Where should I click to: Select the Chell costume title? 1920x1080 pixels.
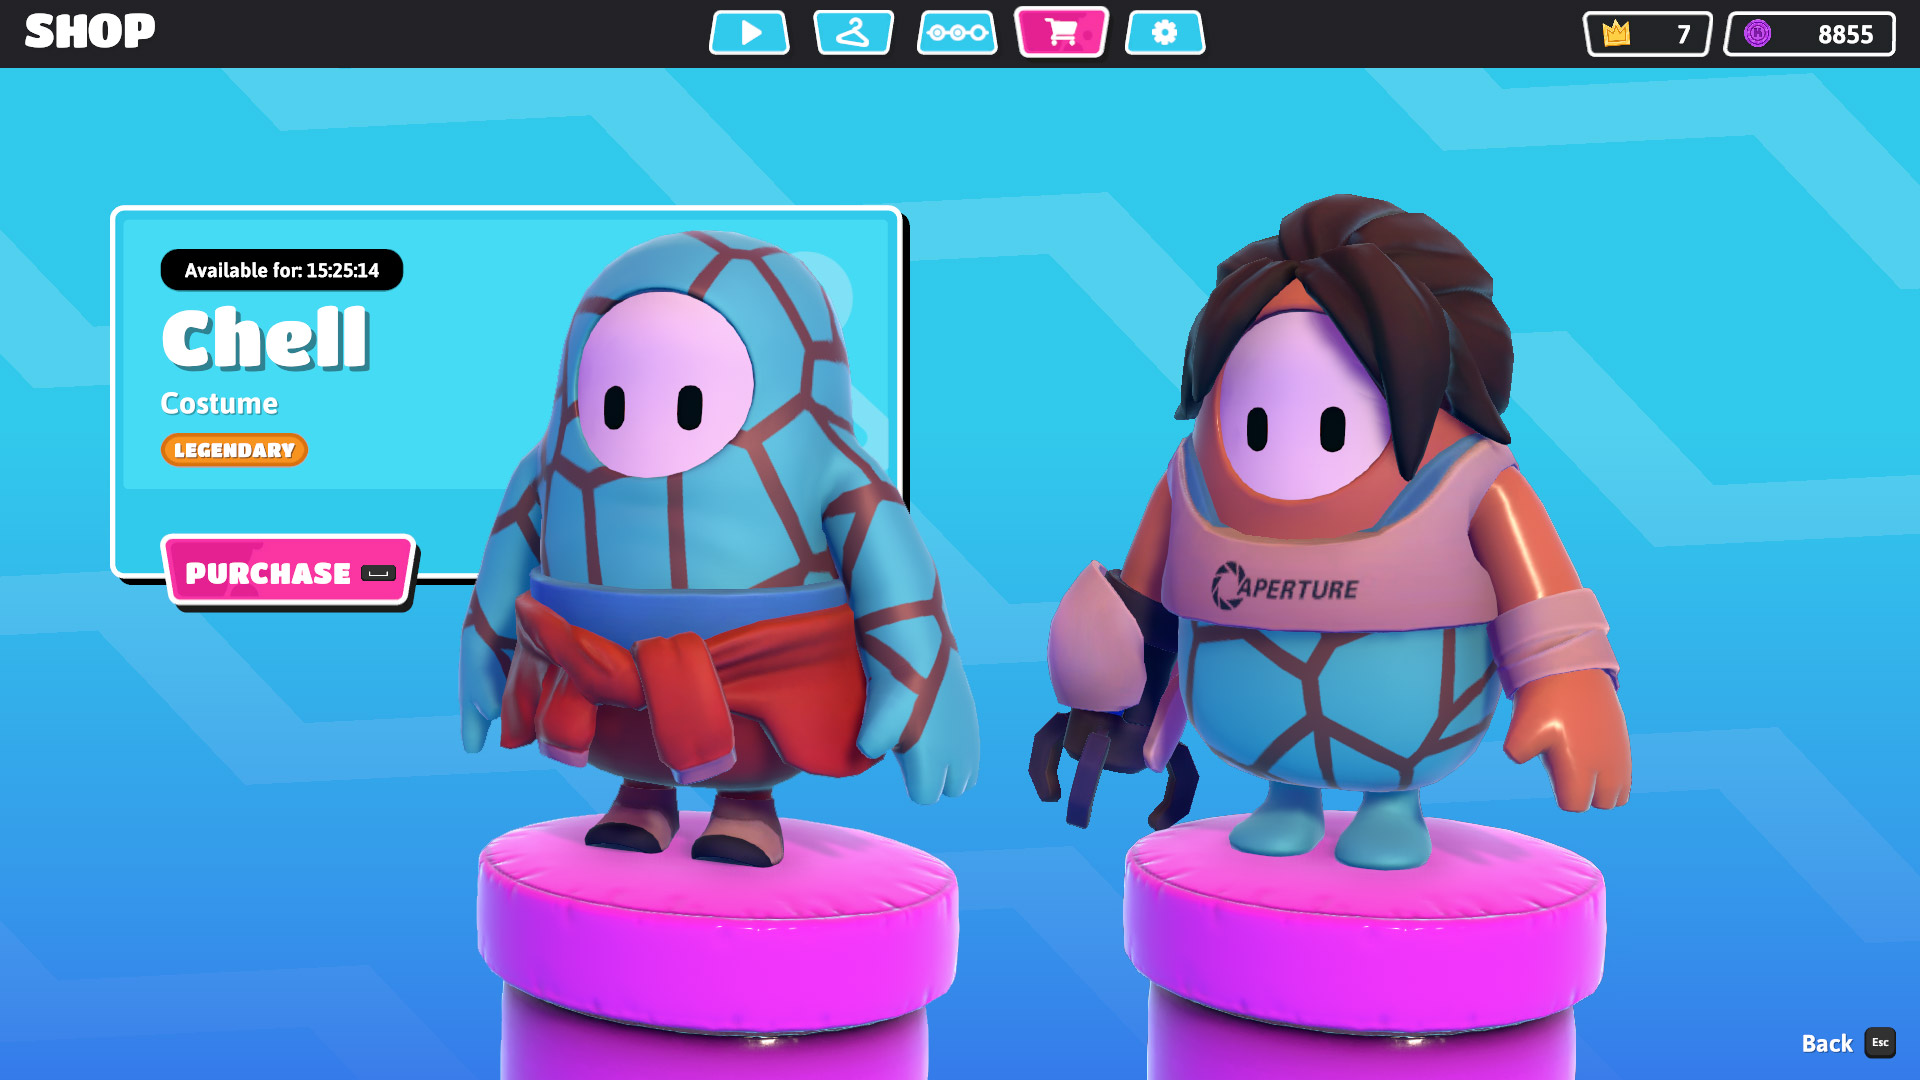click(x=265, y=338)
